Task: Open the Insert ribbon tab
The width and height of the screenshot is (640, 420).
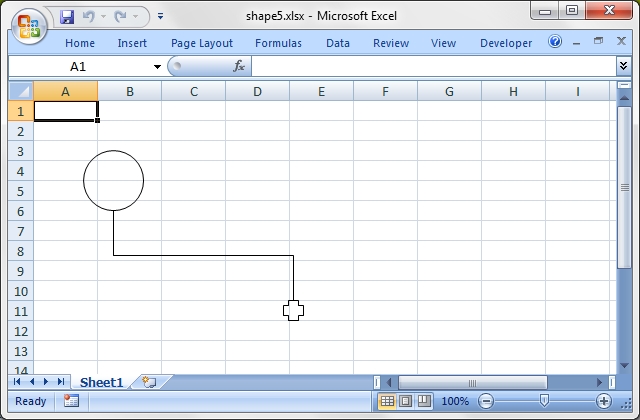Action: coord(132,43)
